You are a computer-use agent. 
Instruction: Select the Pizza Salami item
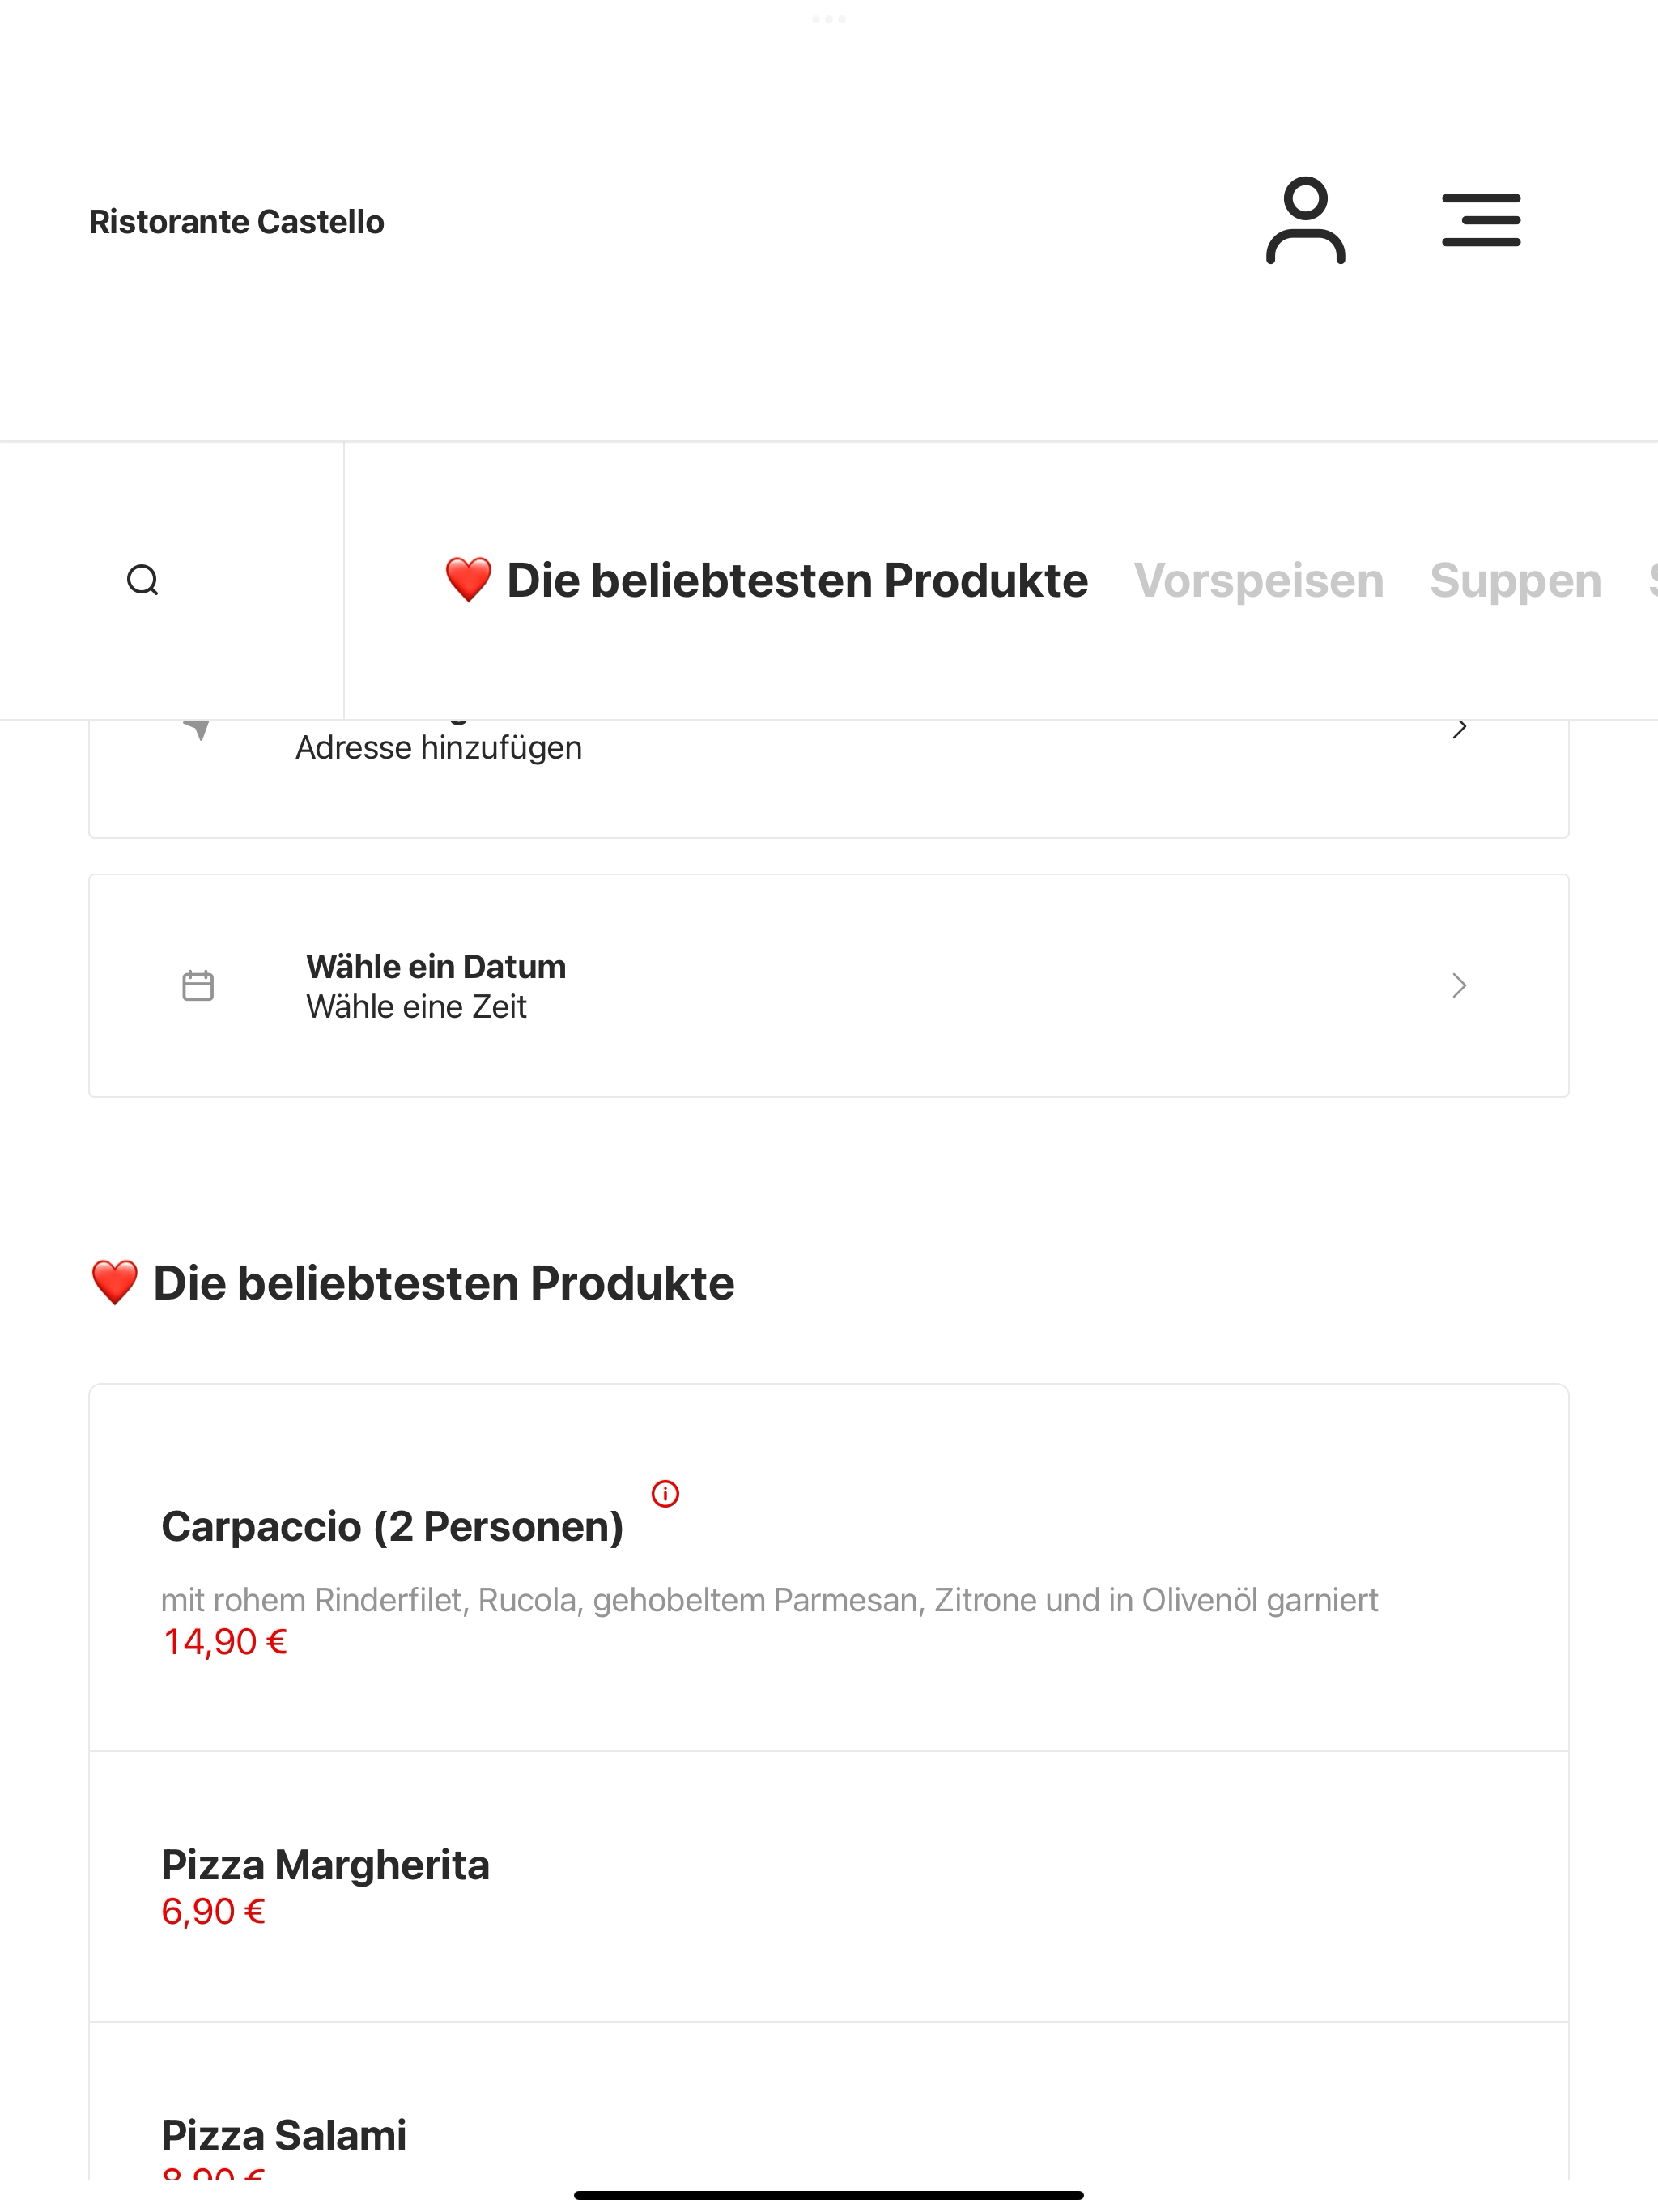pyautogui.click(x=829, y=2100)
